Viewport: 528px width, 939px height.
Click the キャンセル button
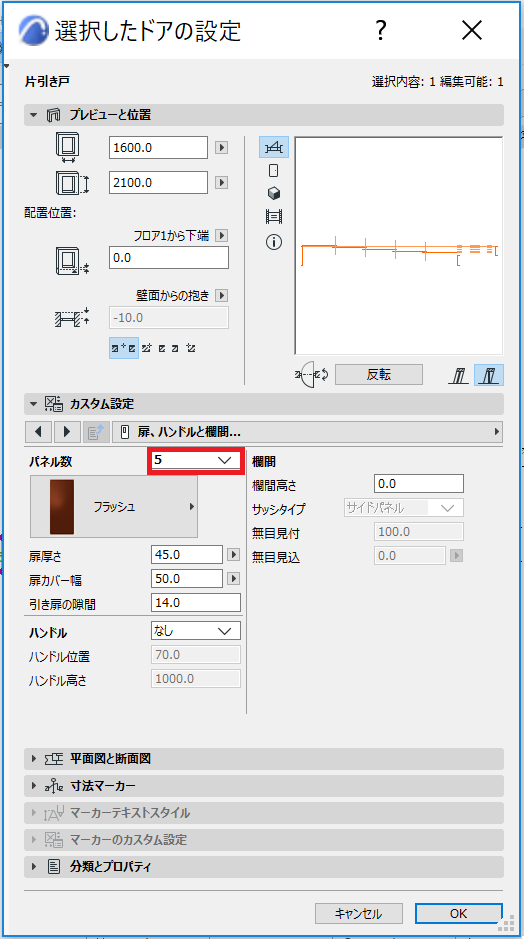pos(358,914)
